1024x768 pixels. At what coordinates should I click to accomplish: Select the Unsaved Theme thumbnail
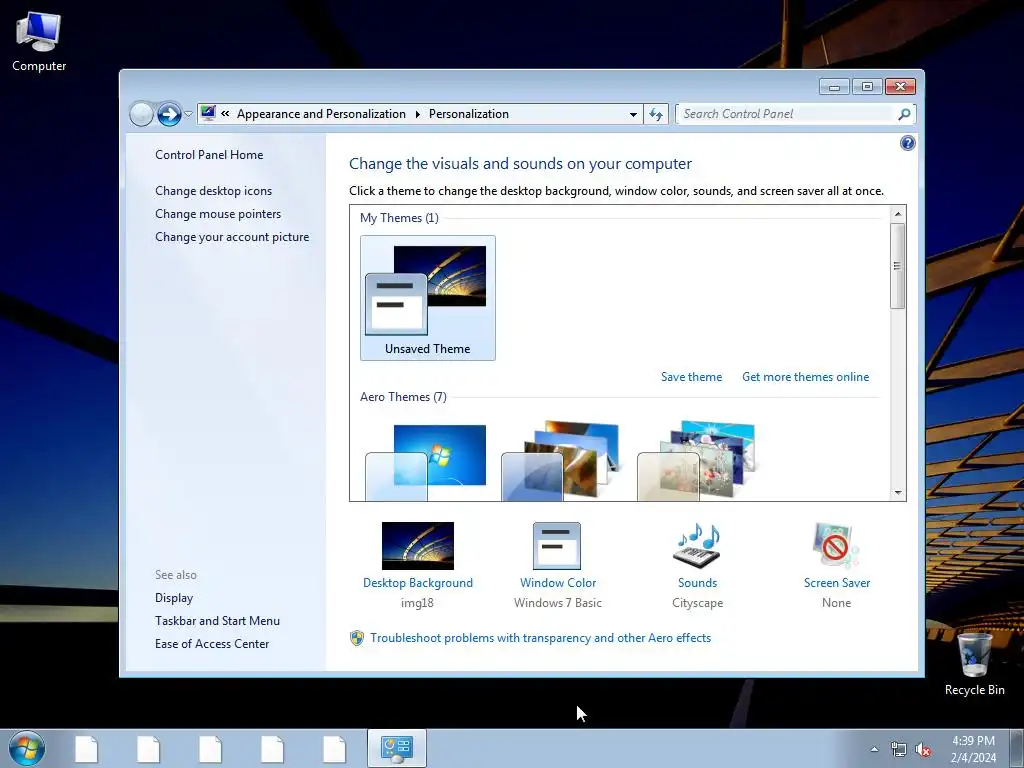point(428,298)
